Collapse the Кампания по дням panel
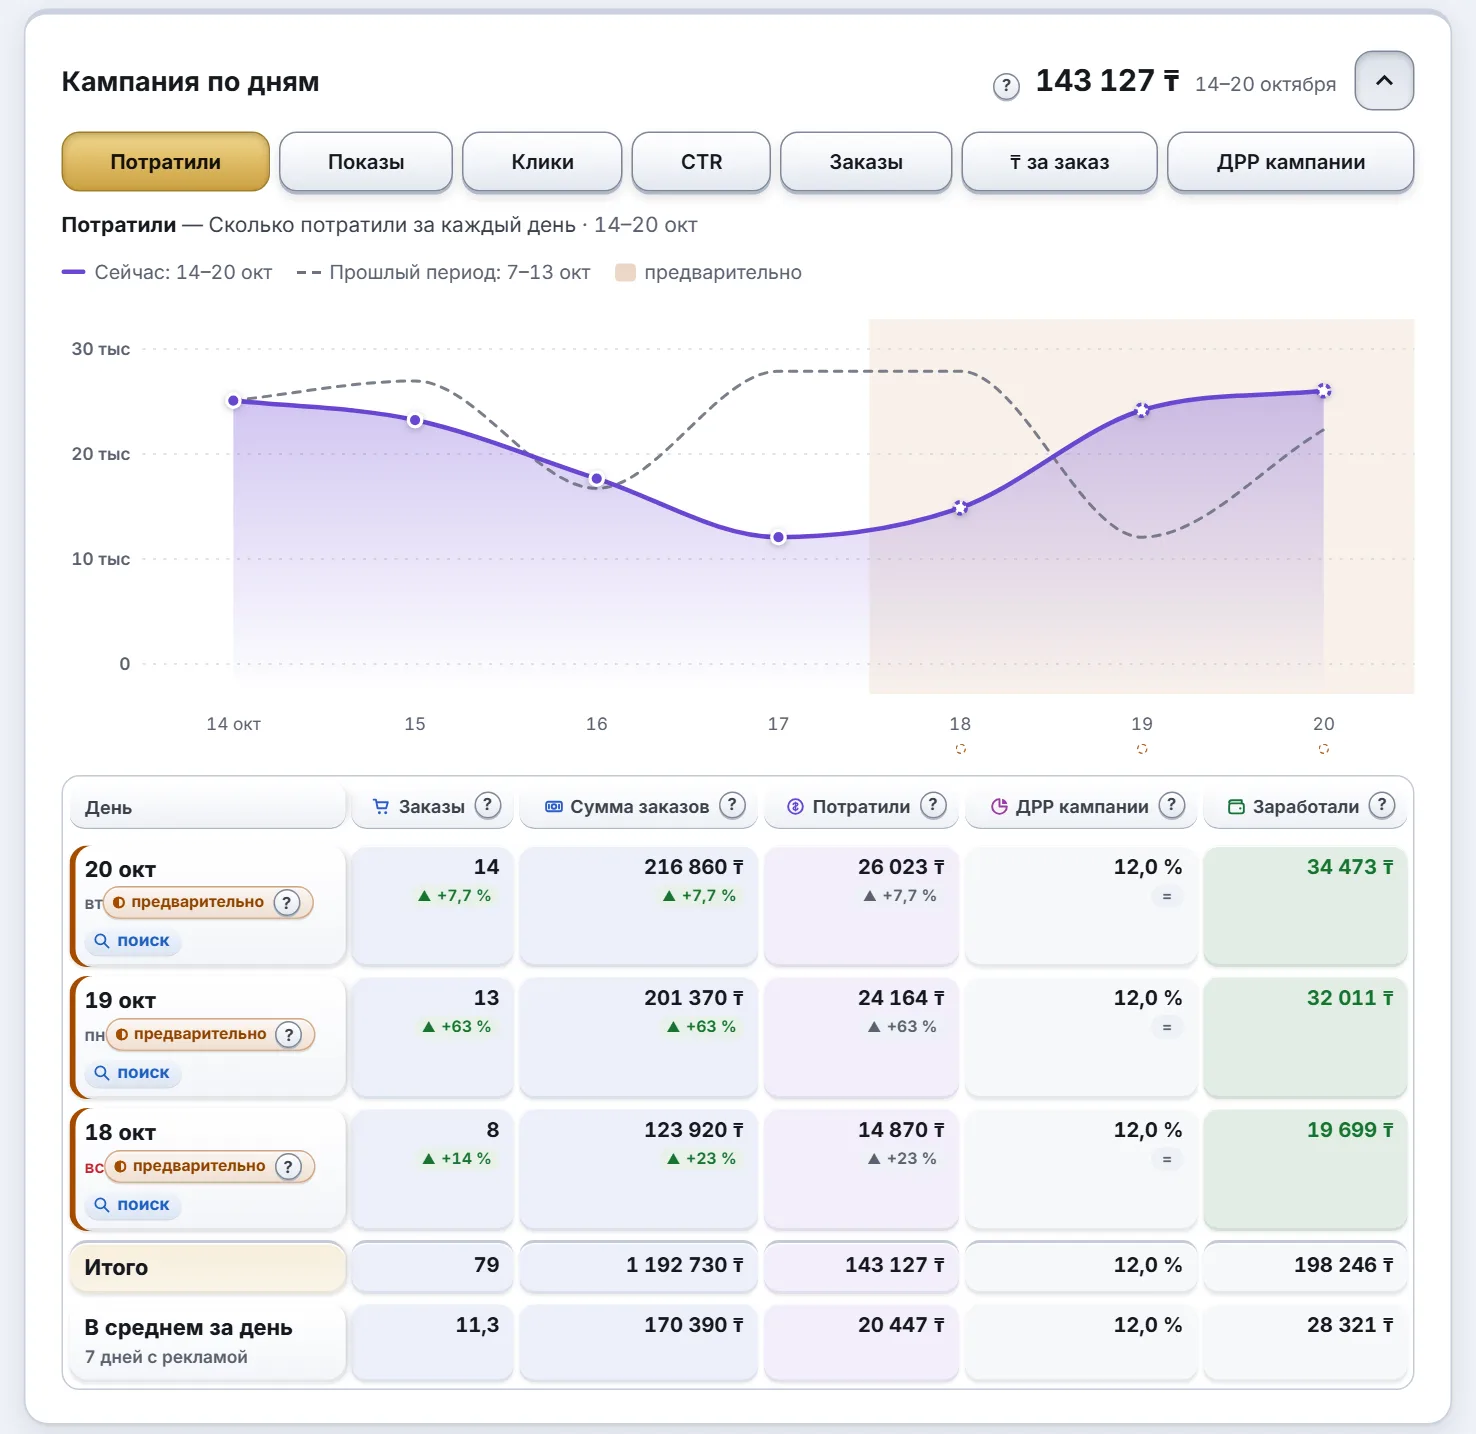1476x1434 pixels. pos(1384,81)
